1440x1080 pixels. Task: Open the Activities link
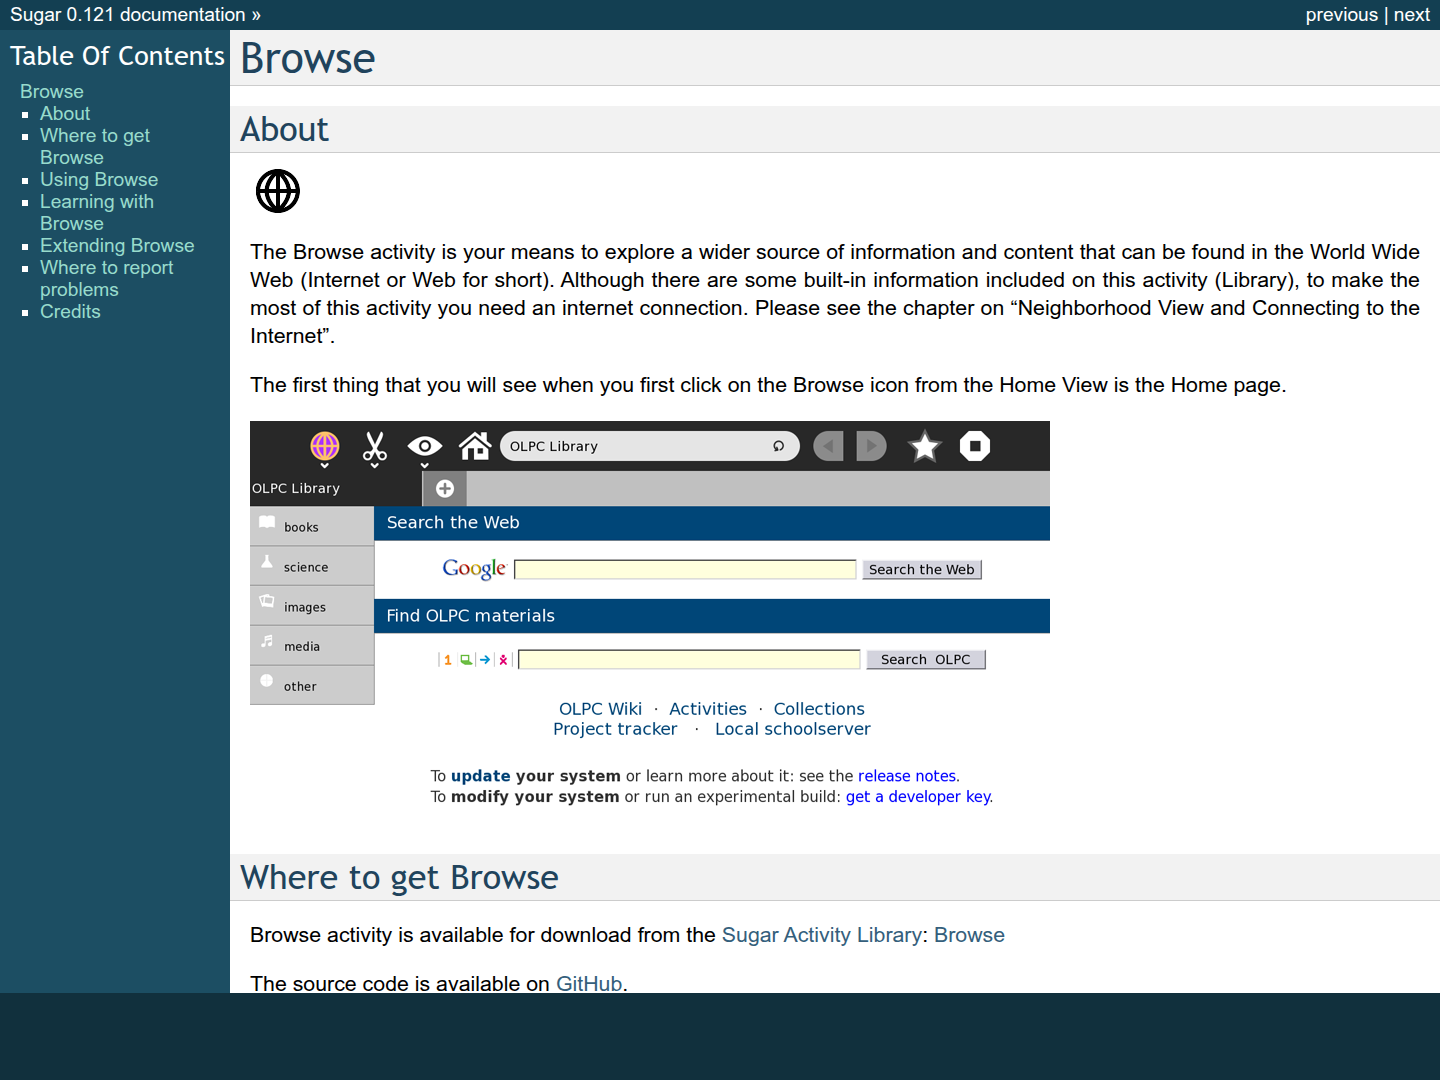click(x=708, y=709)
